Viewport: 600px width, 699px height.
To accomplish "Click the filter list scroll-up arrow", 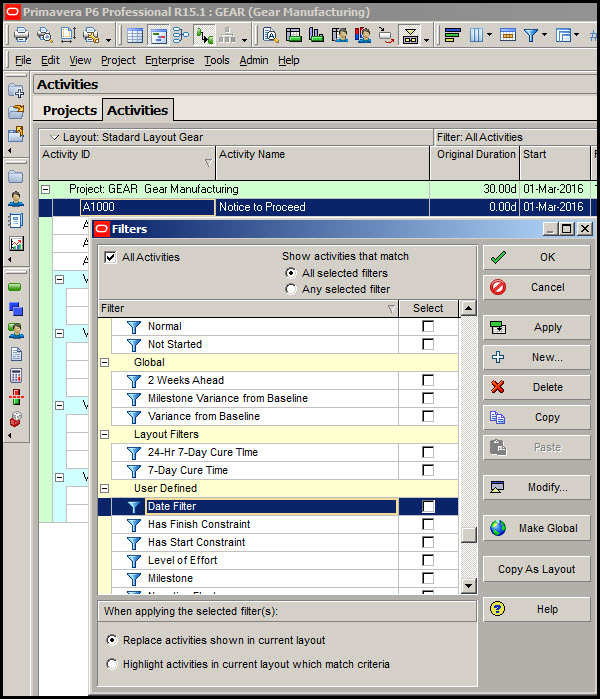I will pyautogui.click(x=468, y=308).
